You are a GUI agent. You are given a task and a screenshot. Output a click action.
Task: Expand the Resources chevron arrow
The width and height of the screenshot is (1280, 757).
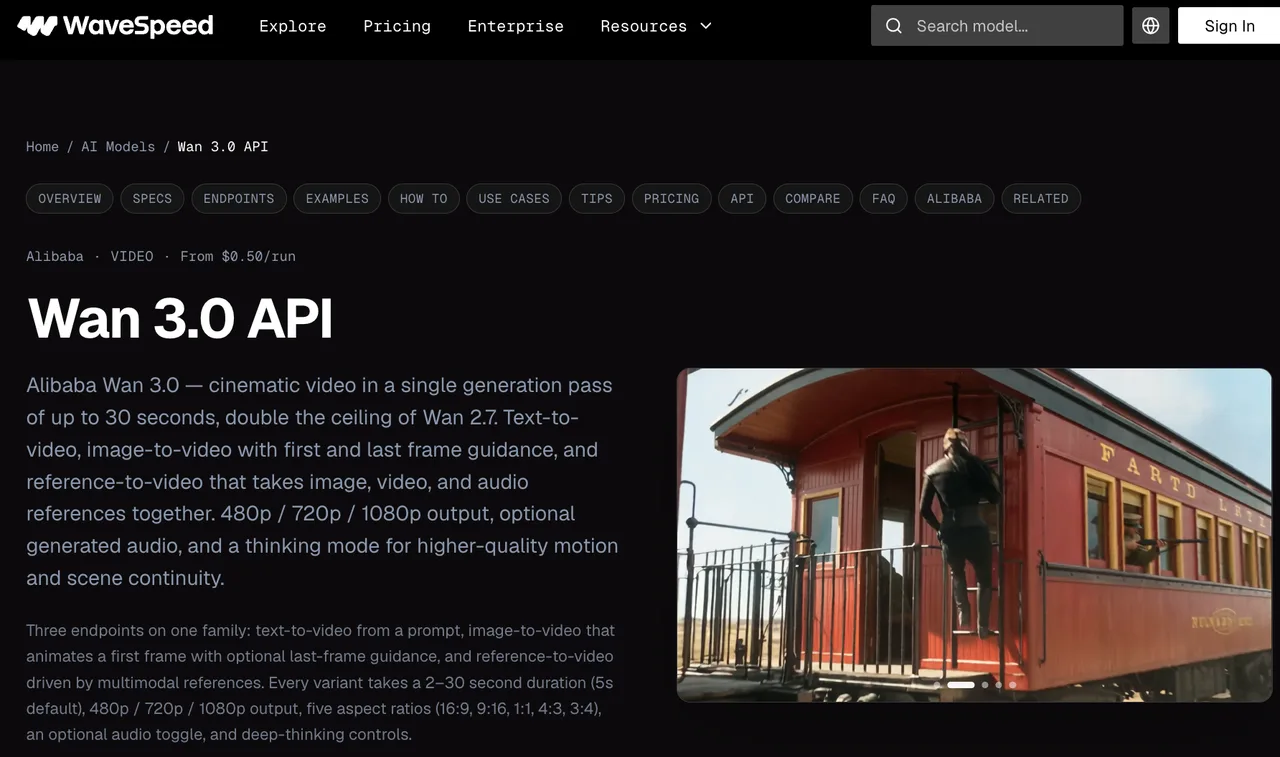(706, 26)
